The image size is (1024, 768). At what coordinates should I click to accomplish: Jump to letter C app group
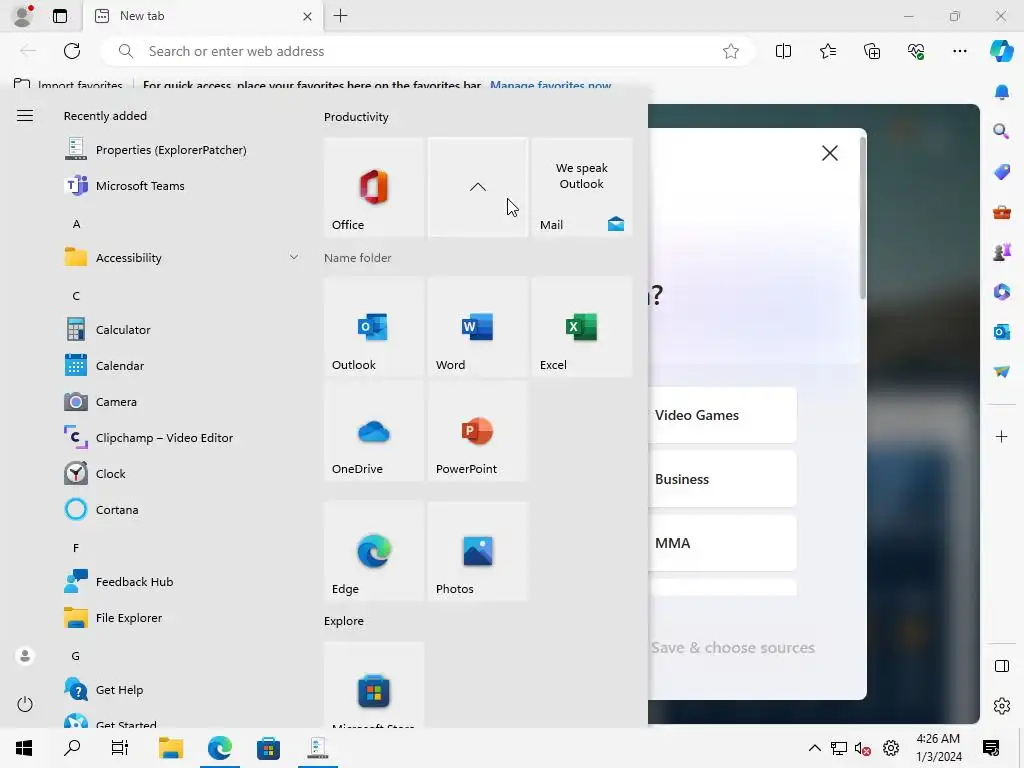coord(76,296)
